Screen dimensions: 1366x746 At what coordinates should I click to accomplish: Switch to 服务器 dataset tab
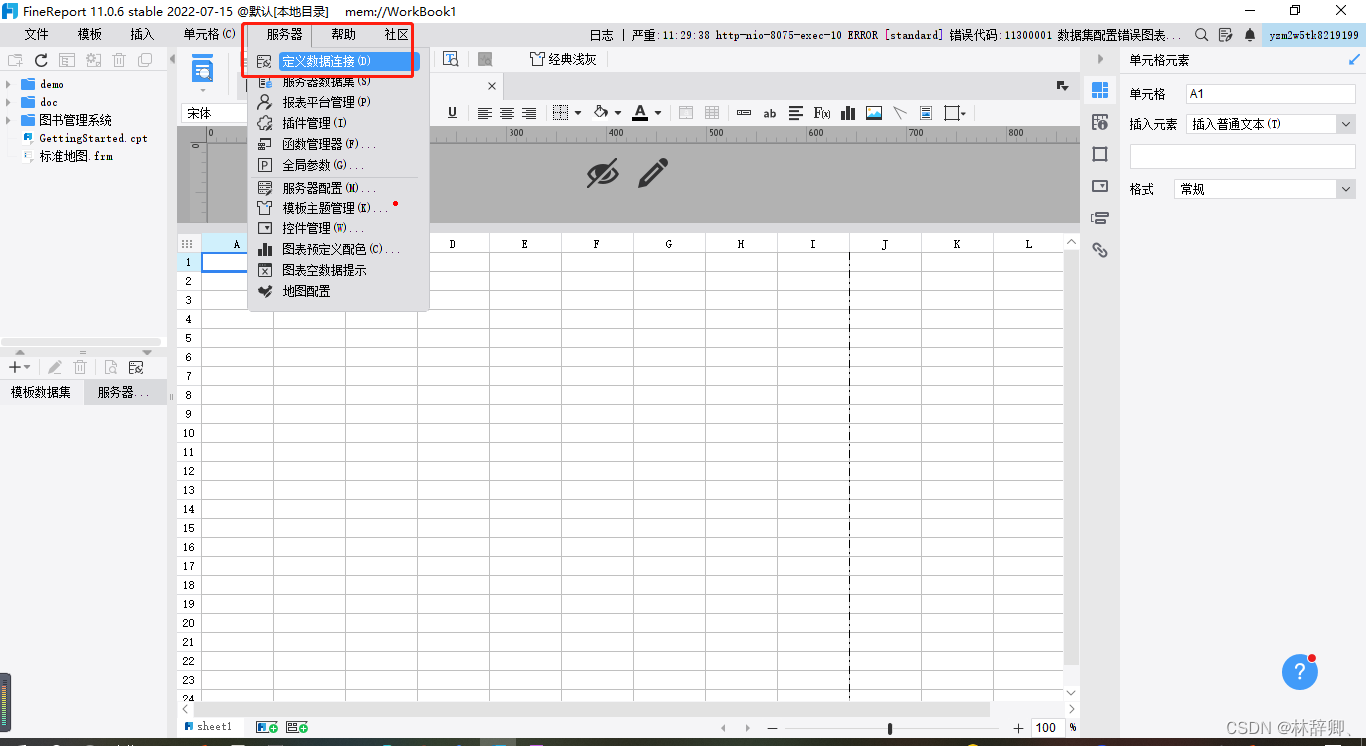click(124, 392)
